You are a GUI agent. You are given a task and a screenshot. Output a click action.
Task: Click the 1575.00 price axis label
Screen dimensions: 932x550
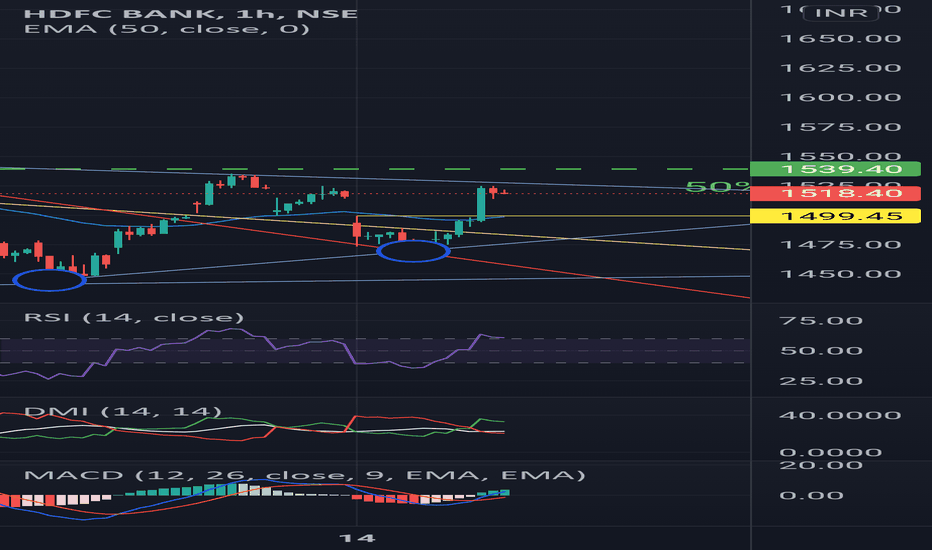pyautogui.click(x=840, y=127)
